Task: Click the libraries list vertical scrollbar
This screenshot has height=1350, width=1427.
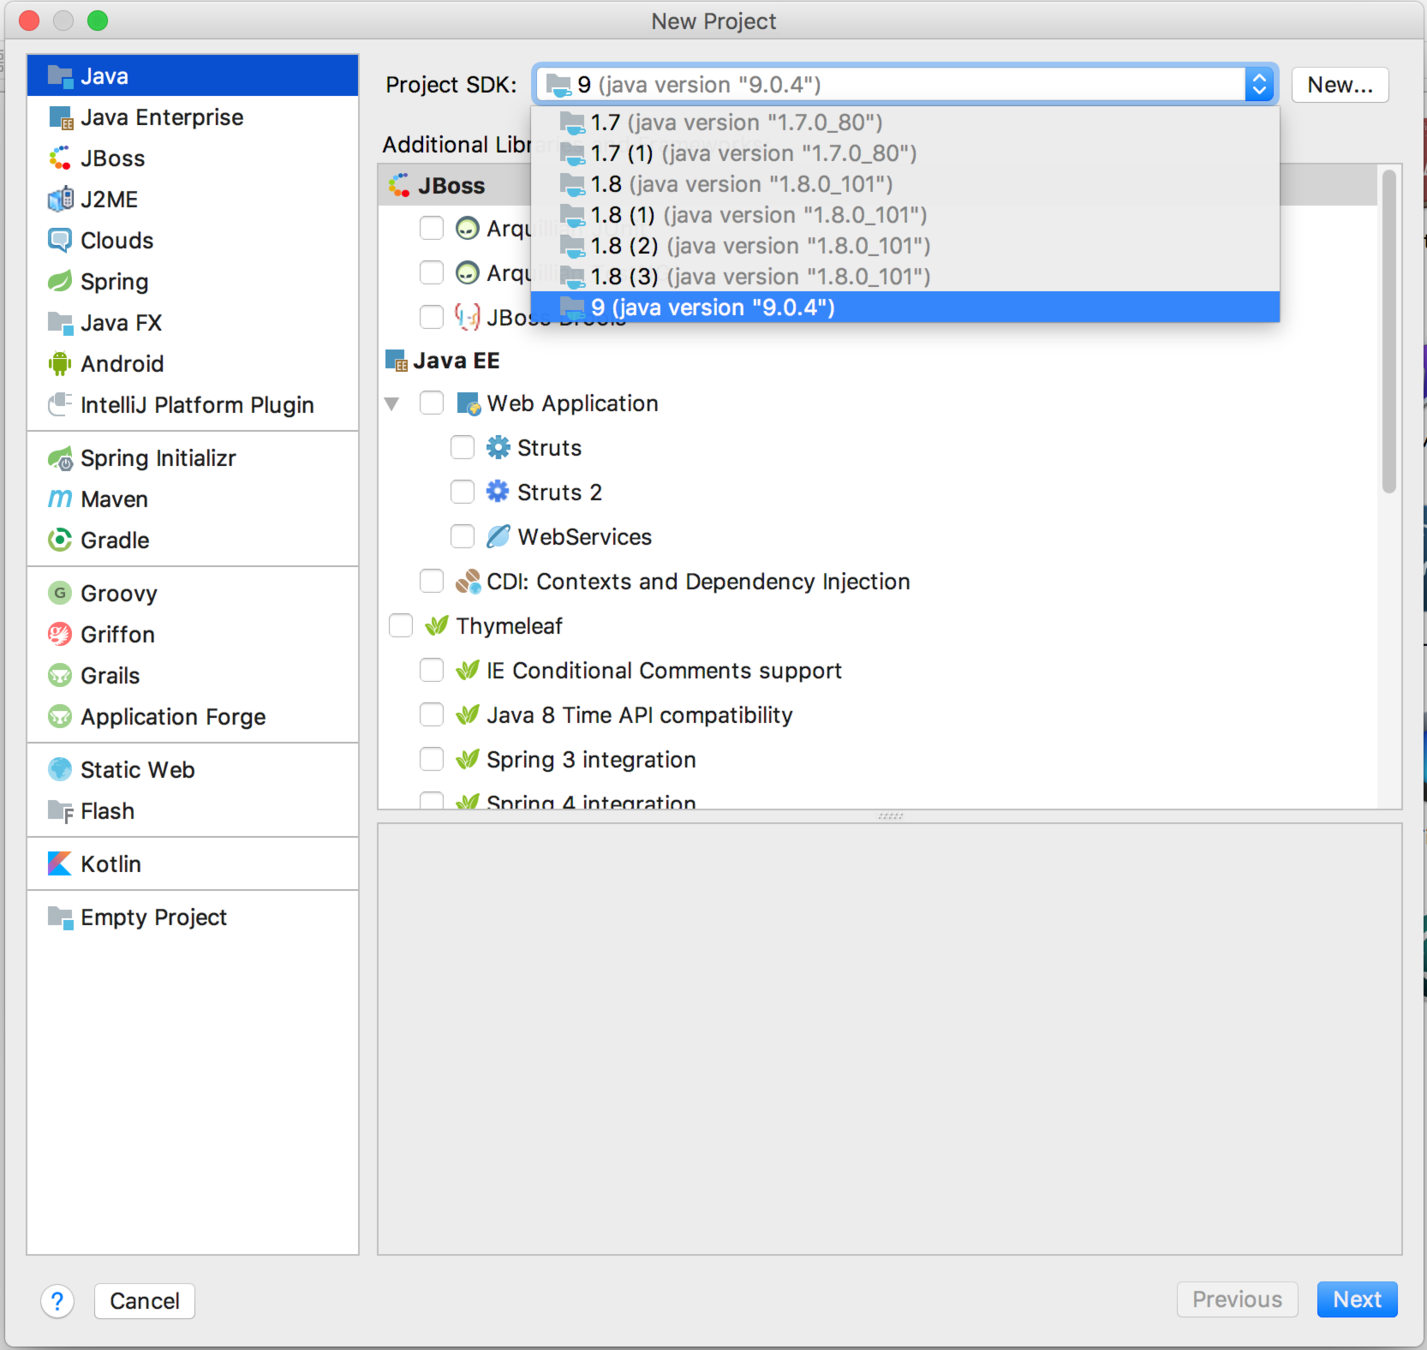Action: tap(1389, 332)
